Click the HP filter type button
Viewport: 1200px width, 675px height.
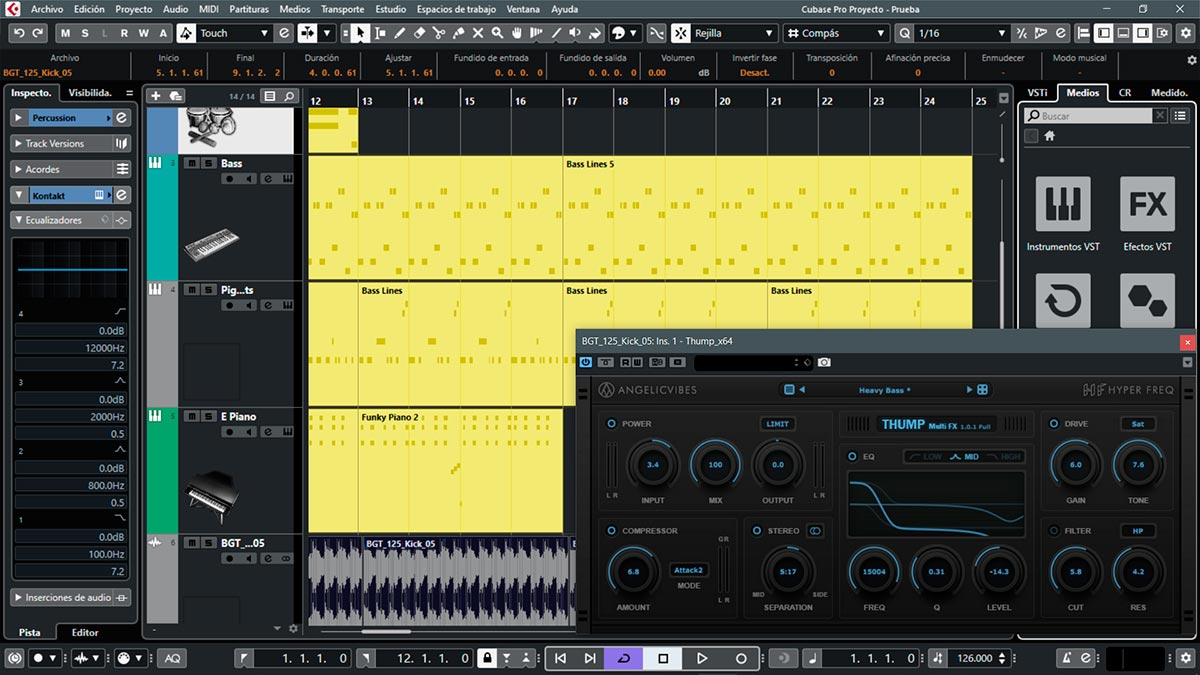click(x=1137, y=531)
